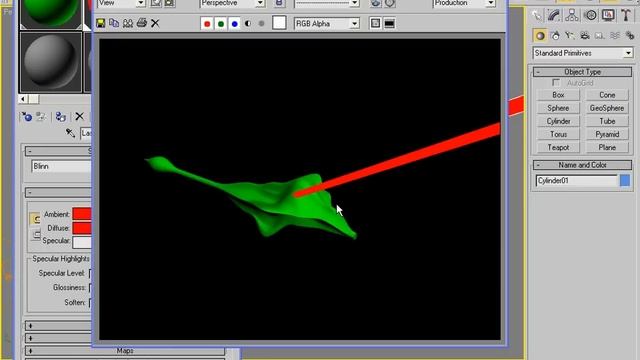Screen dimensions: 640x360
Task: Enable the AutoGrid checkbox
Action: click(556, 83)
